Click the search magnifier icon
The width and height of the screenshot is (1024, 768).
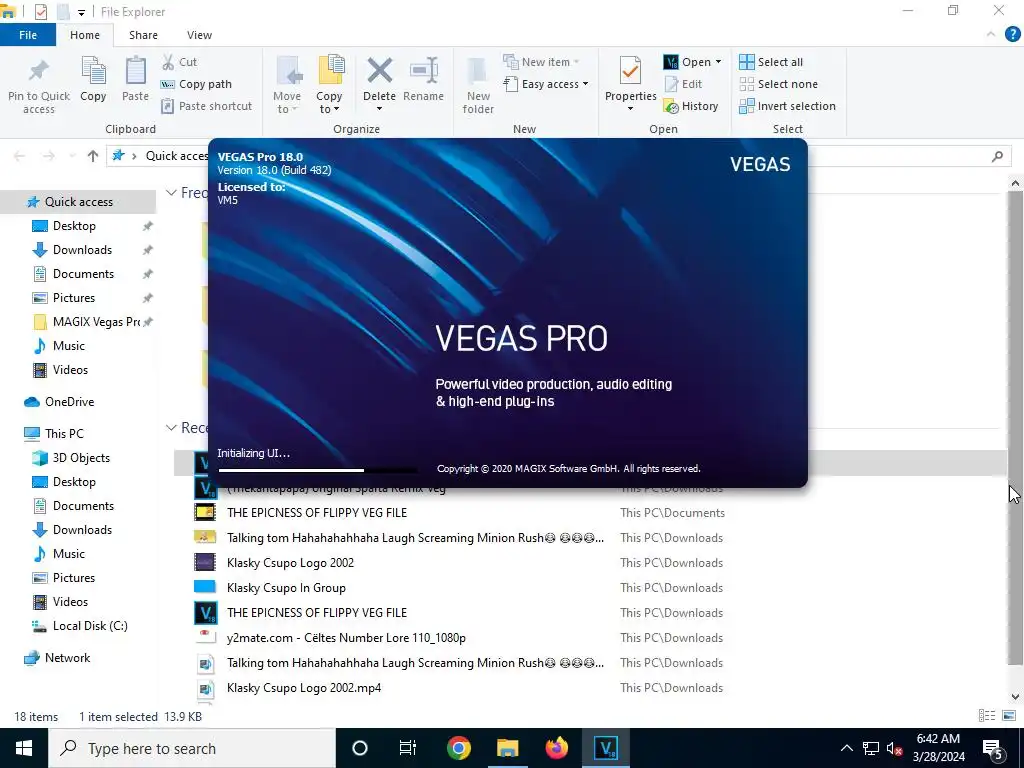[x=997, y=156]
